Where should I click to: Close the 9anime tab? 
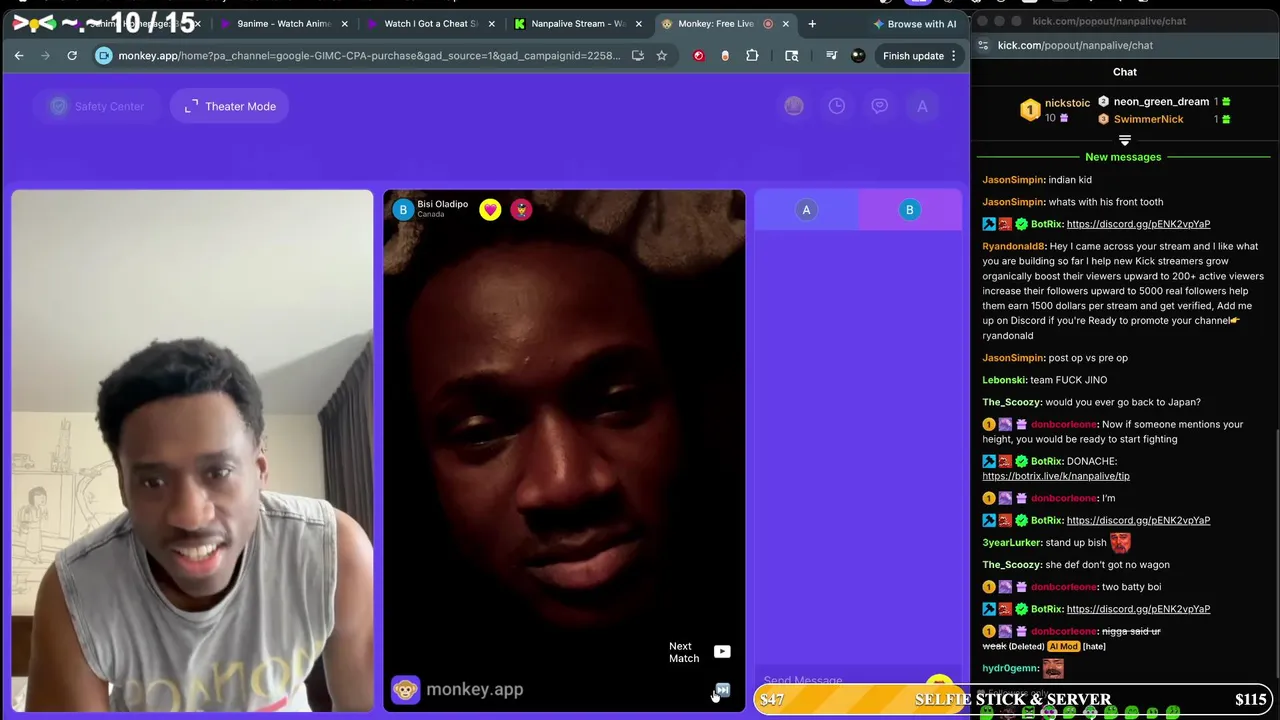pos(345,23)
